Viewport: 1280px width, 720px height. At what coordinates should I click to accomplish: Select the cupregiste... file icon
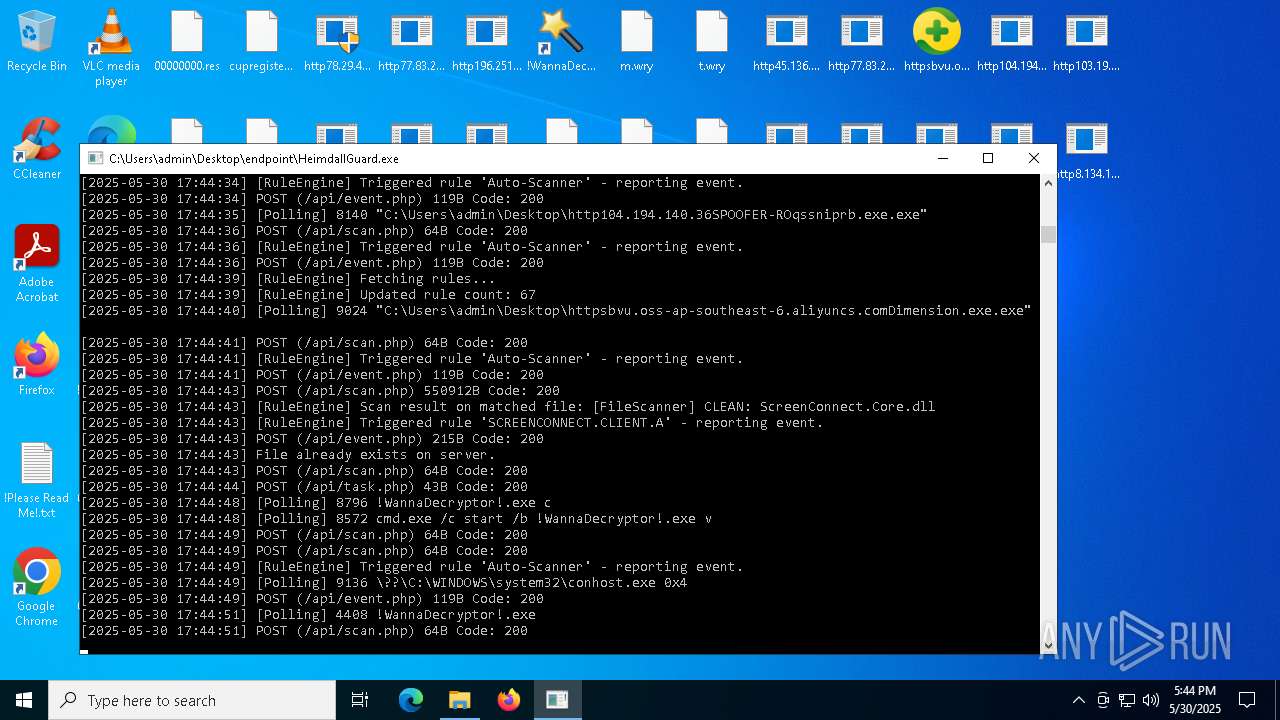point(262,41)
